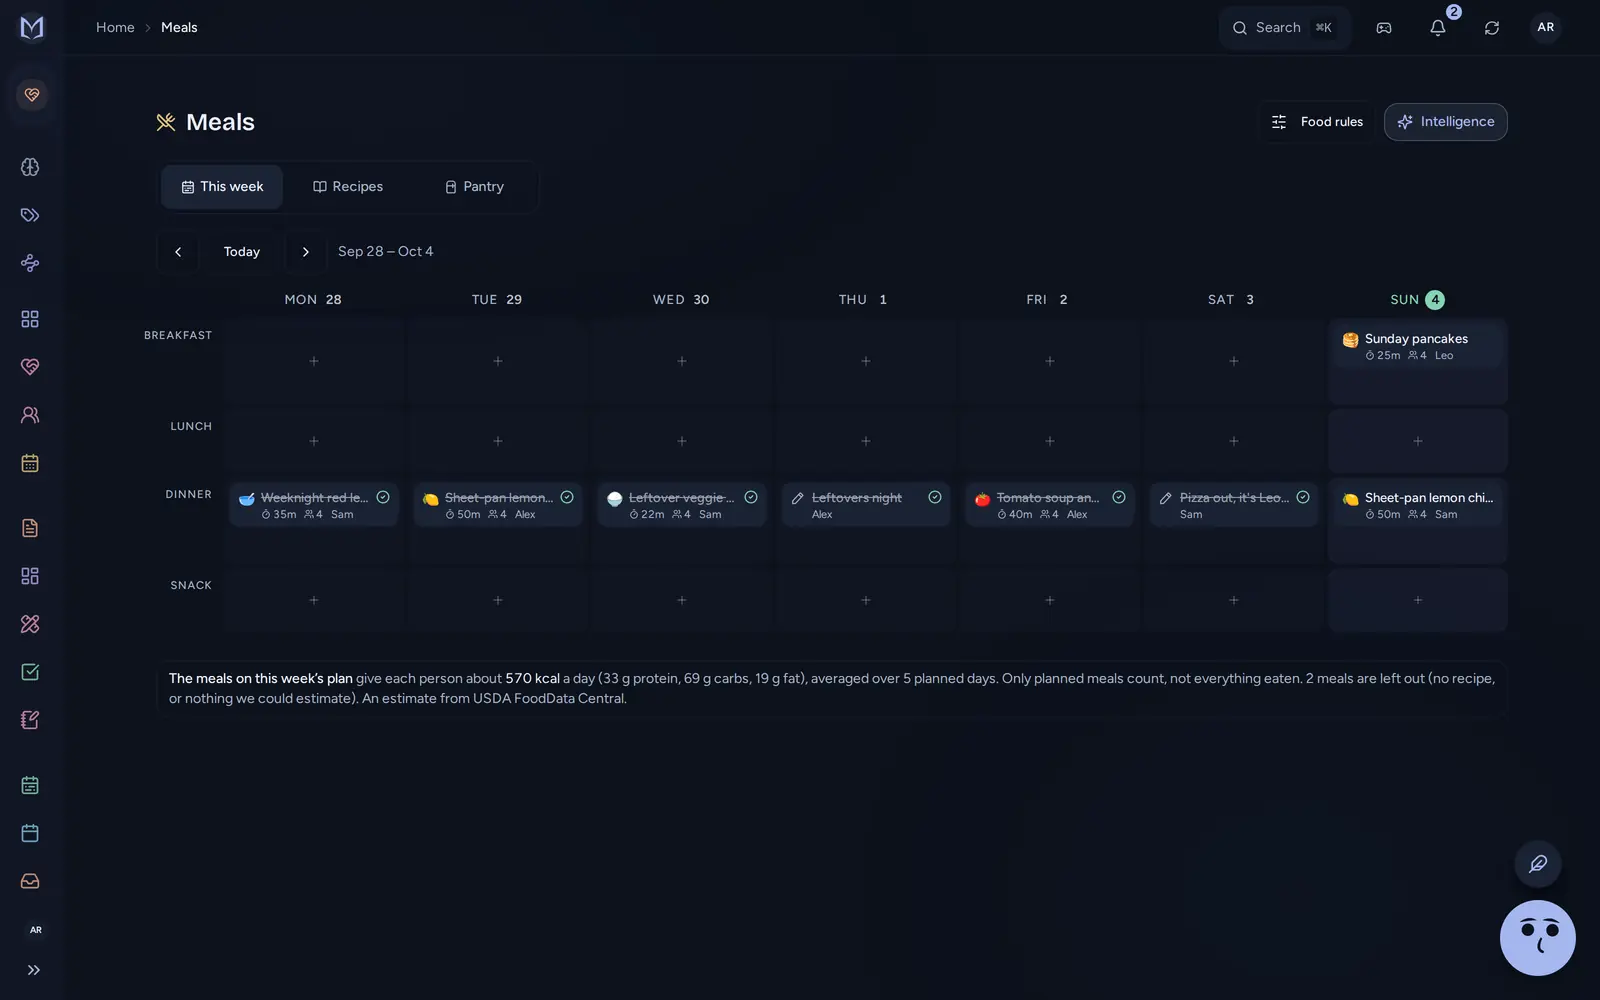Click the M app logo
The height and width of the screenshot is (1000, 1600).
pos(32,27)
